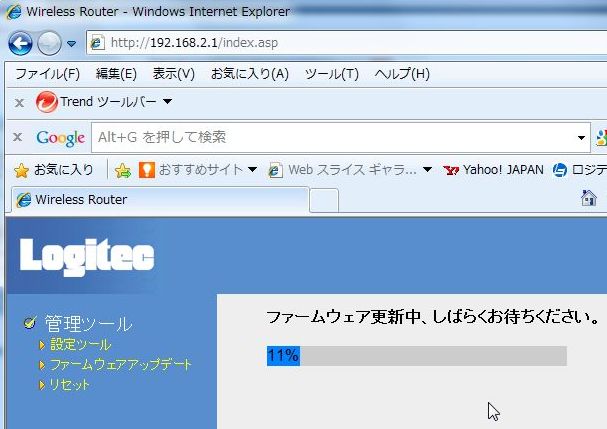Open a new blank tab
This screenshot has height=429, width=607.
324,201
